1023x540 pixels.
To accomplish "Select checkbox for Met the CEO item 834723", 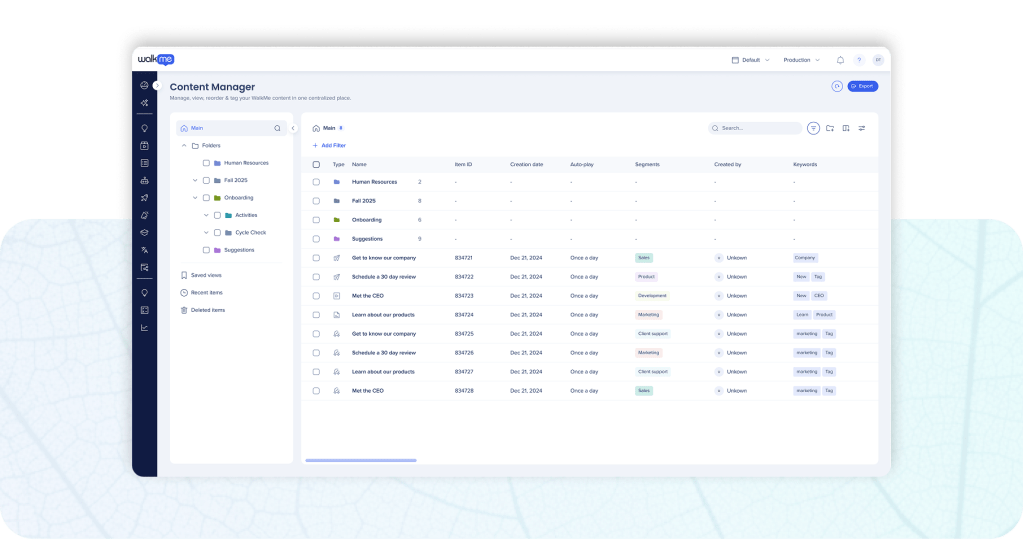I will pyautogui.click(x=316, y=296).
